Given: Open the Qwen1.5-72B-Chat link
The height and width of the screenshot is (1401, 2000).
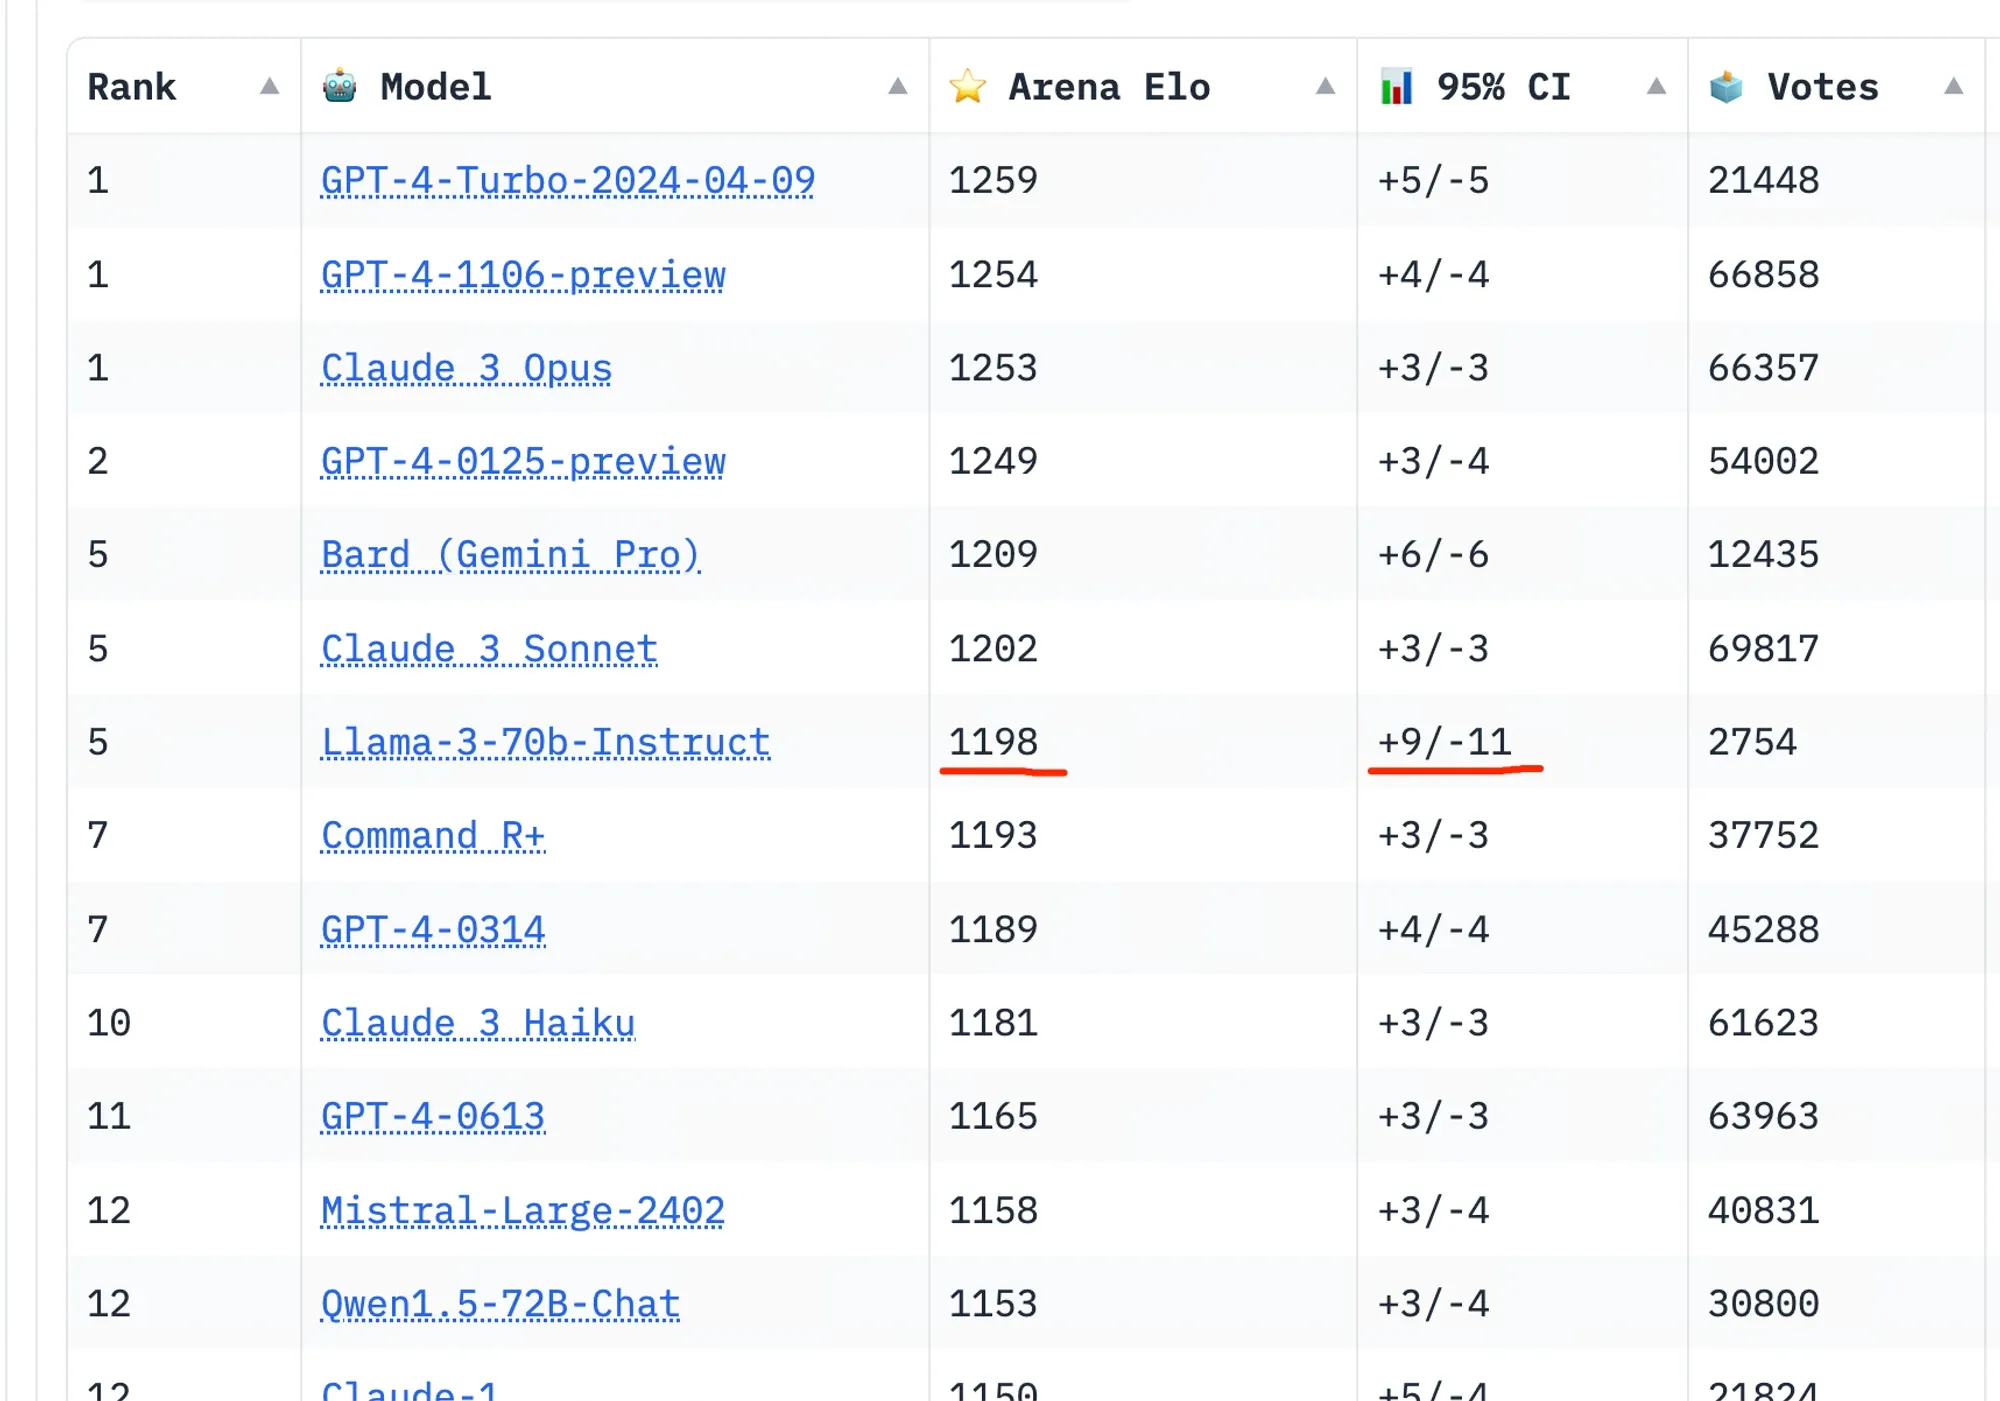Looking at the screenshot, I should click(x=500, y=1304).
